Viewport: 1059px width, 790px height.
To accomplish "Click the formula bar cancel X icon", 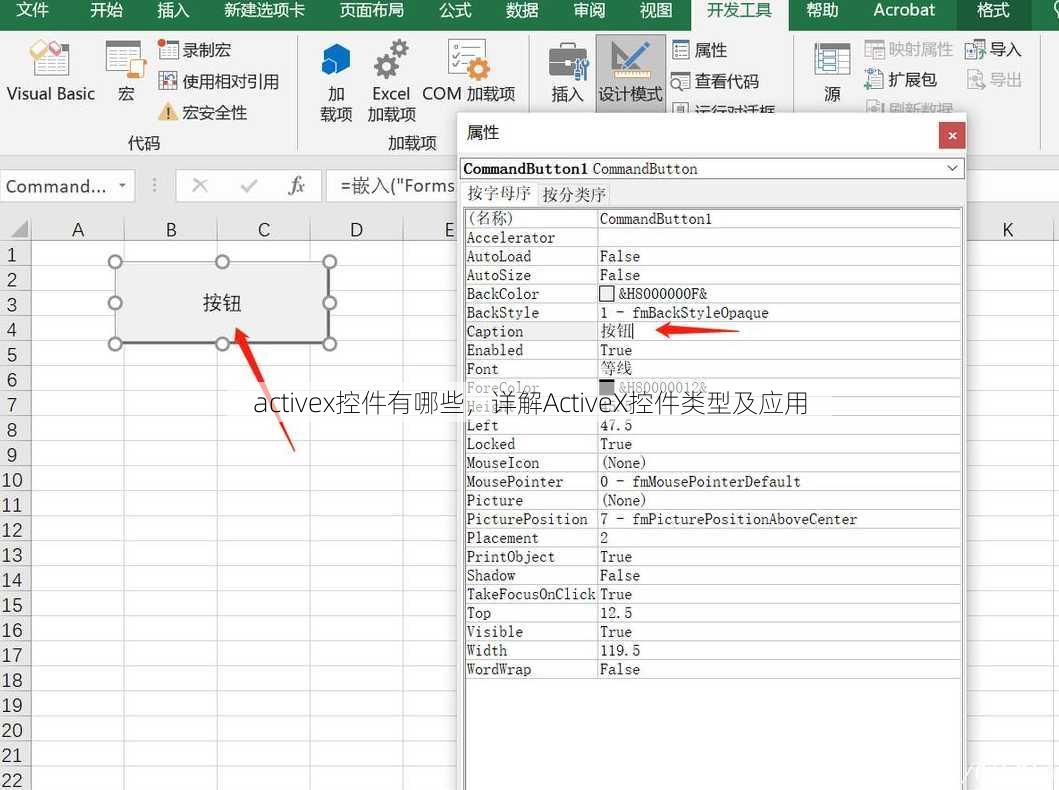I will 199,186.
